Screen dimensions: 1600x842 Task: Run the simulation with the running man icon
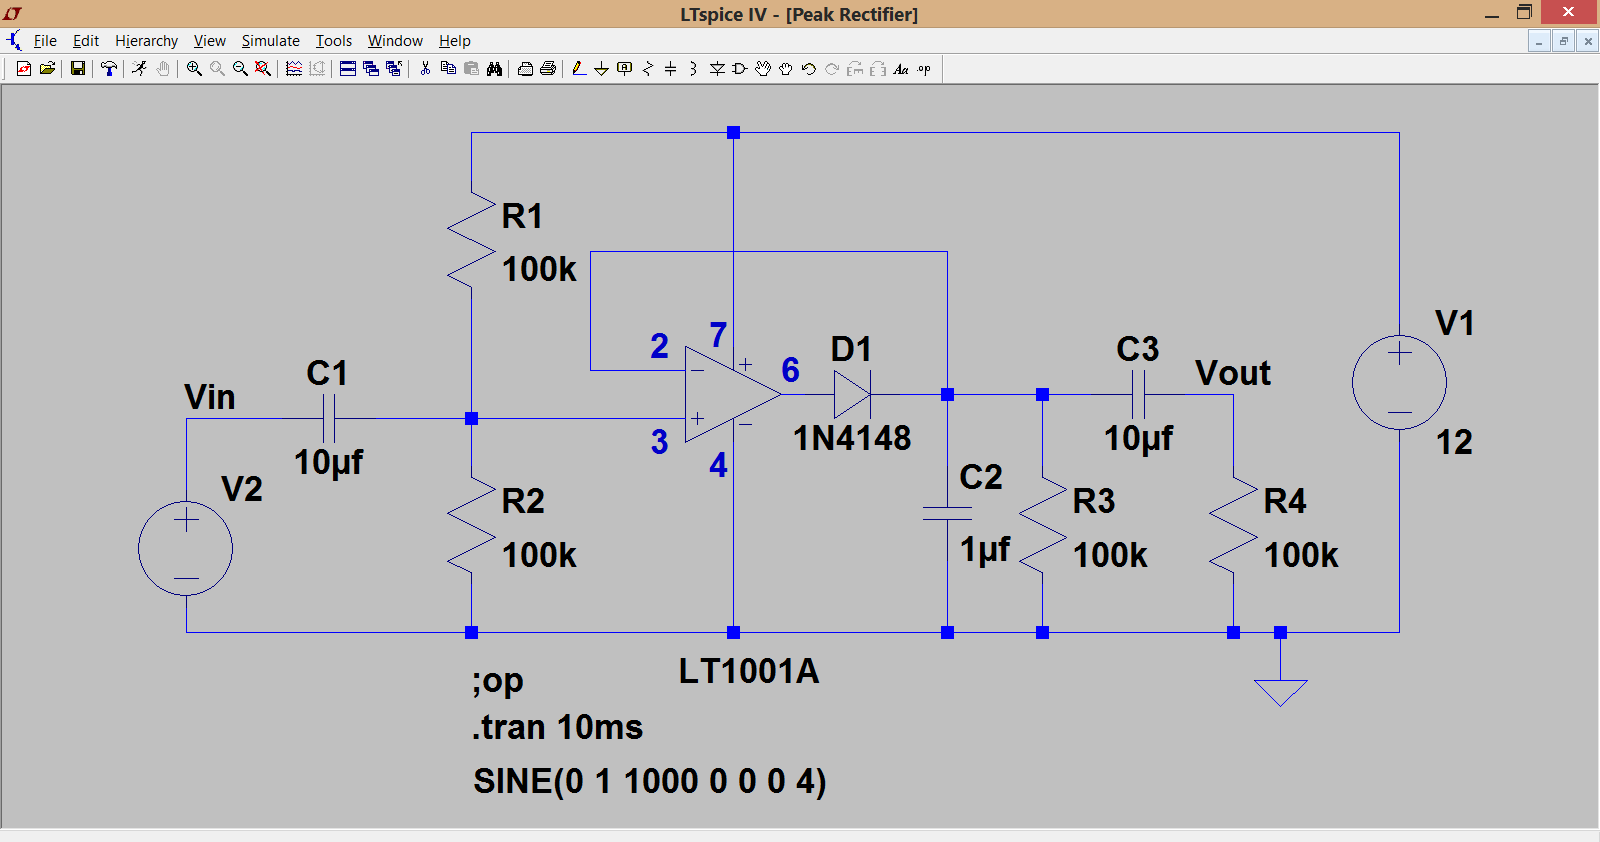pos(139,69)
